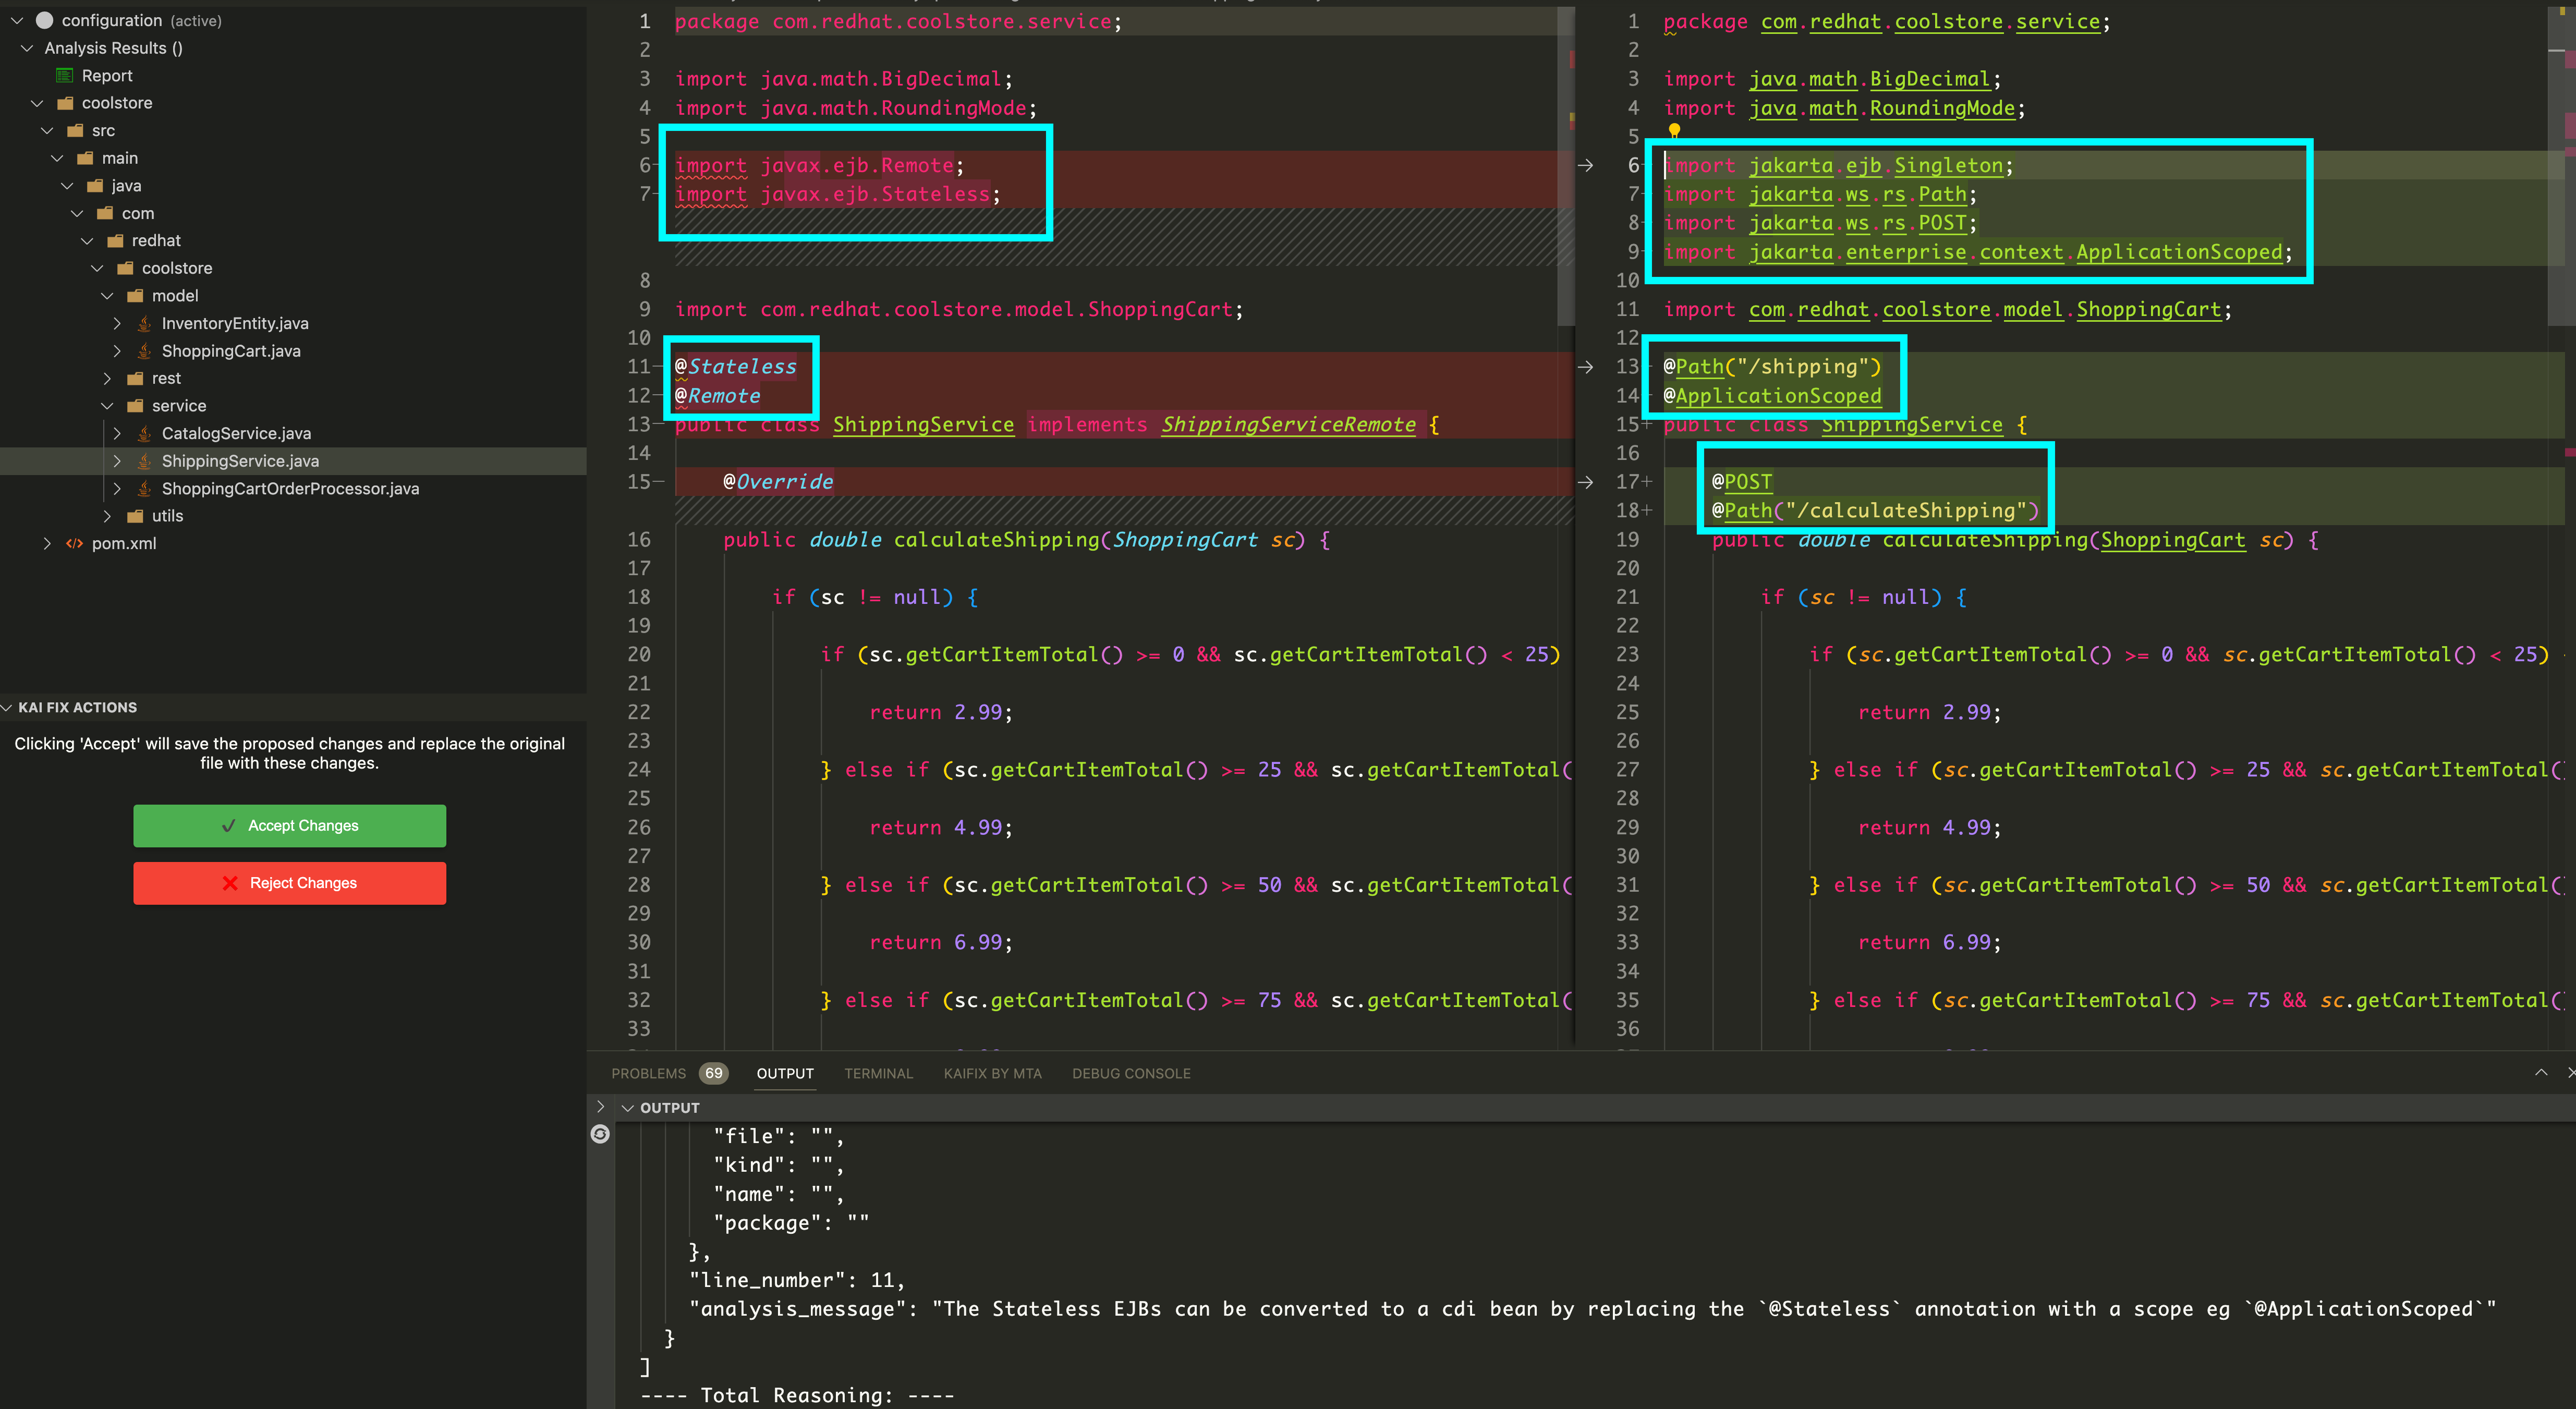Select InventoryEntity.java in the tree

pyautogui.click(x=235, y=323)
